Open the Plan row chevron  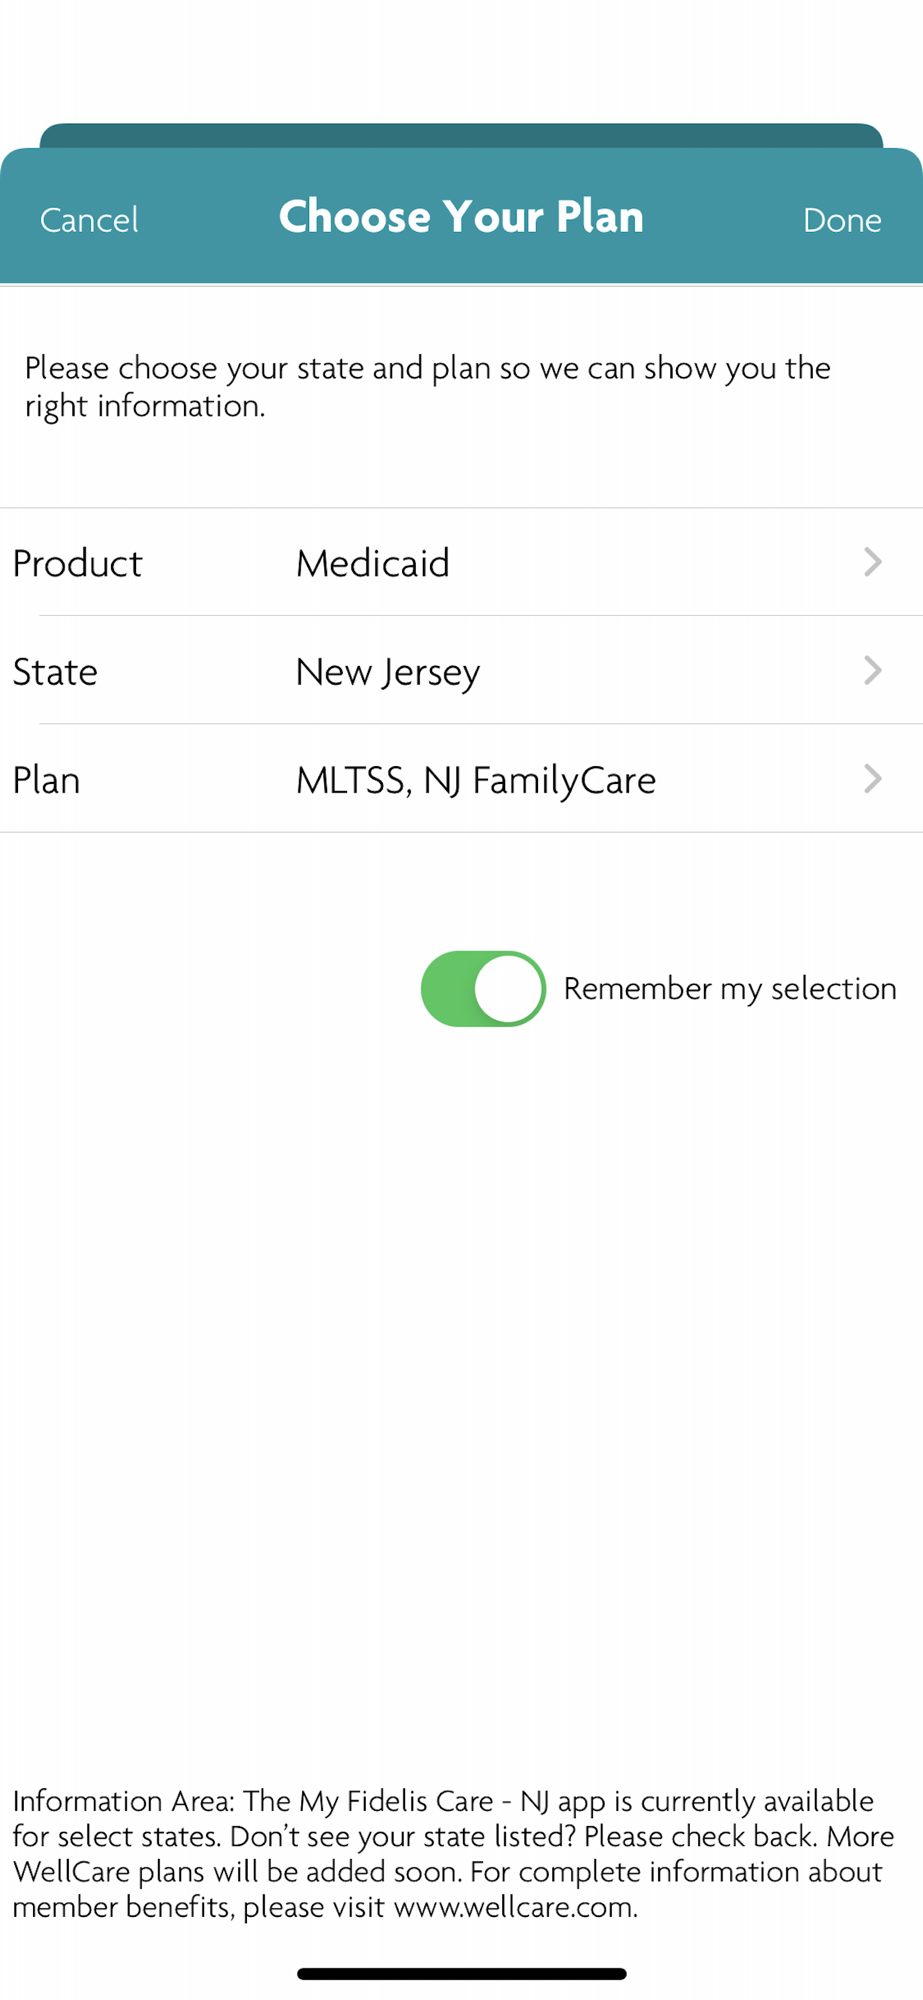pos(872,779)
